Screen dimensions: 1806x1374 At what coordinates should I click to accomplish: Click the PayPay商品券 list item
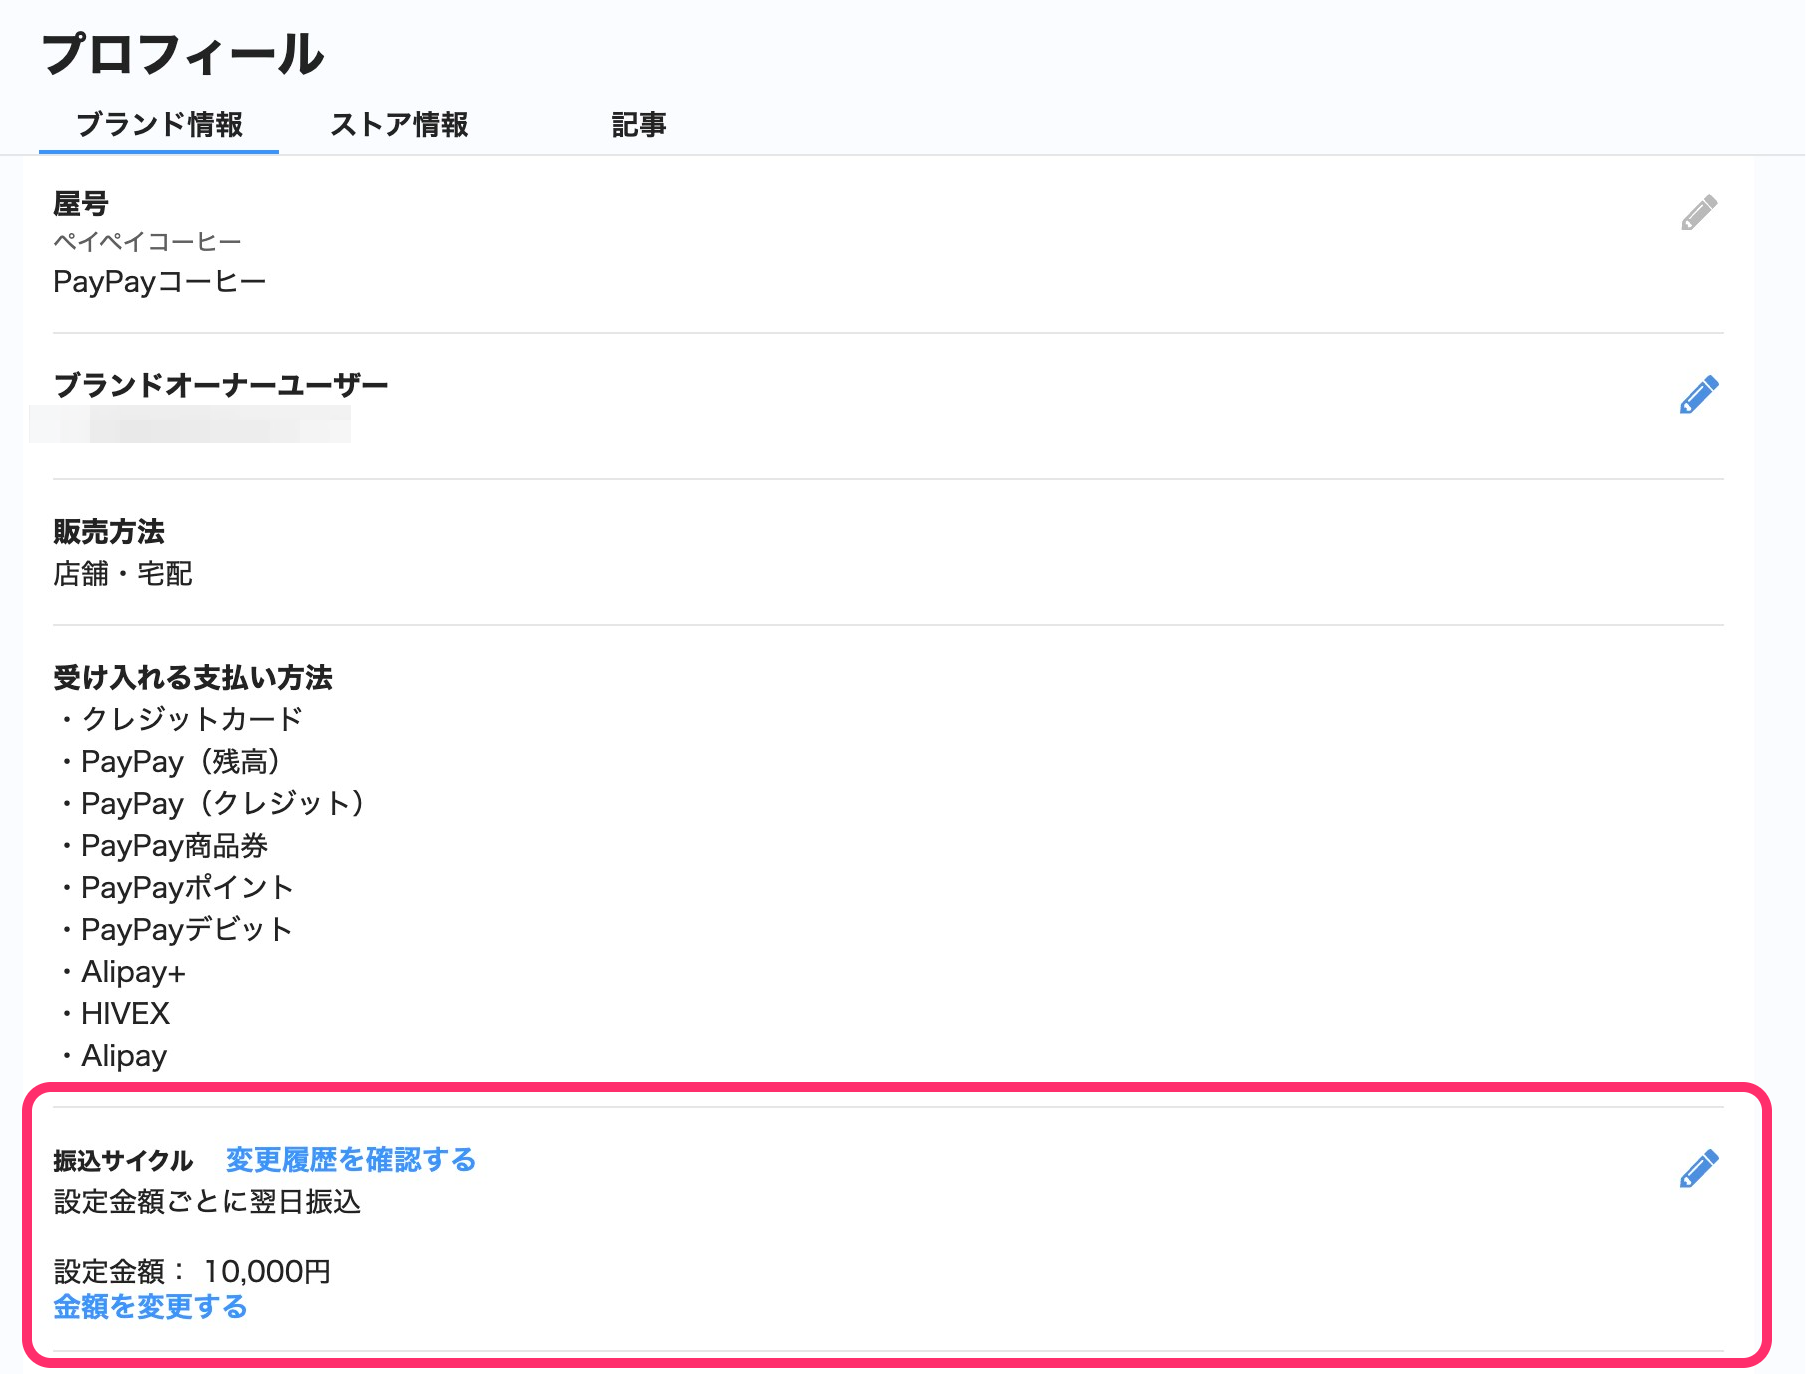click(x=174, y=846)
